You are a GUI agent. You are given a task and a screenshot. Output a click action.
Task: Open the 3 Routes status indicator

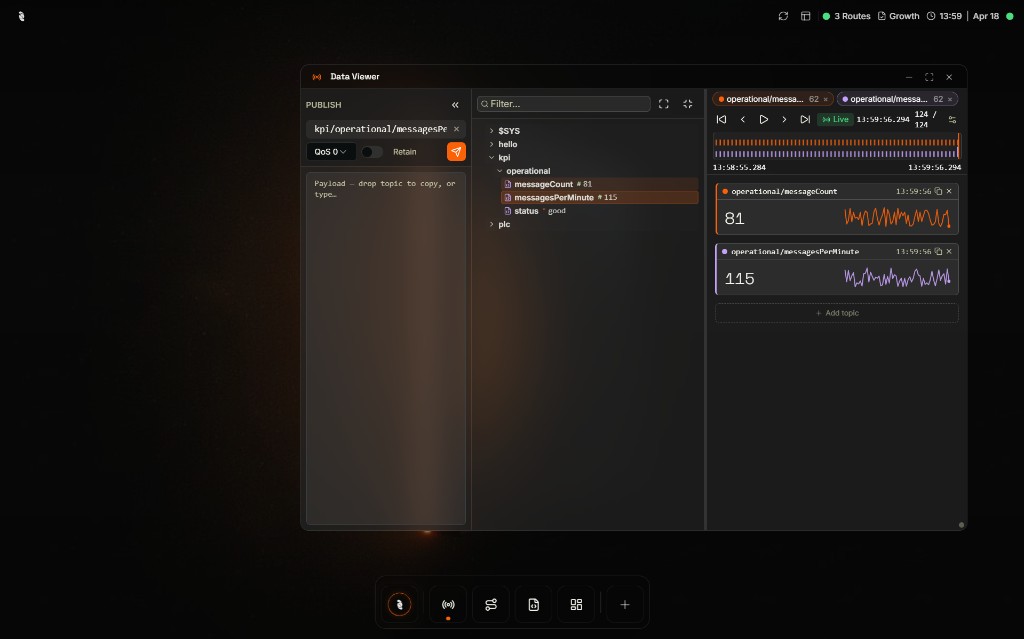point(846,16)
